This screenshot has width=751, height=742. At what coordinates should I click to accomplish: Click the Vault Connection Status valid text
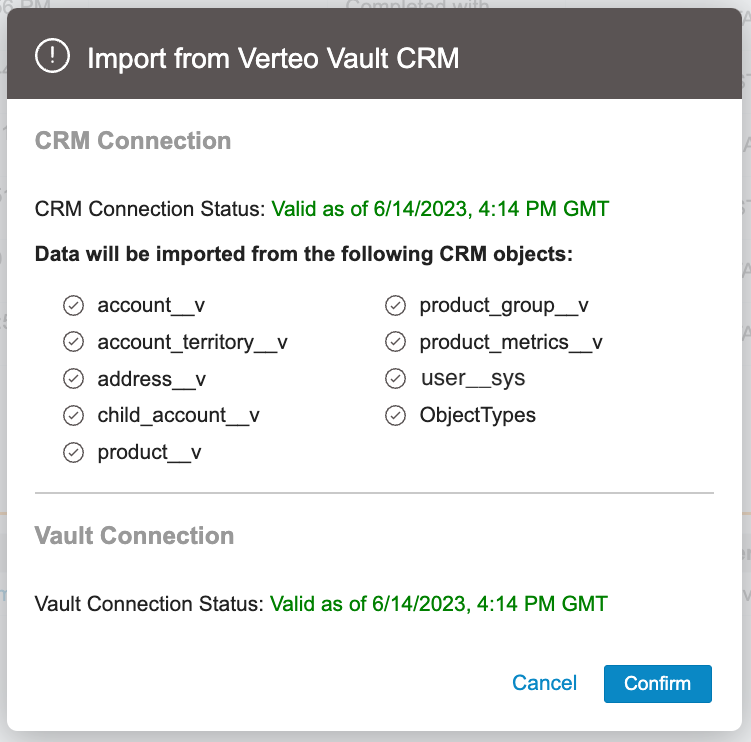tap(440, 604)
